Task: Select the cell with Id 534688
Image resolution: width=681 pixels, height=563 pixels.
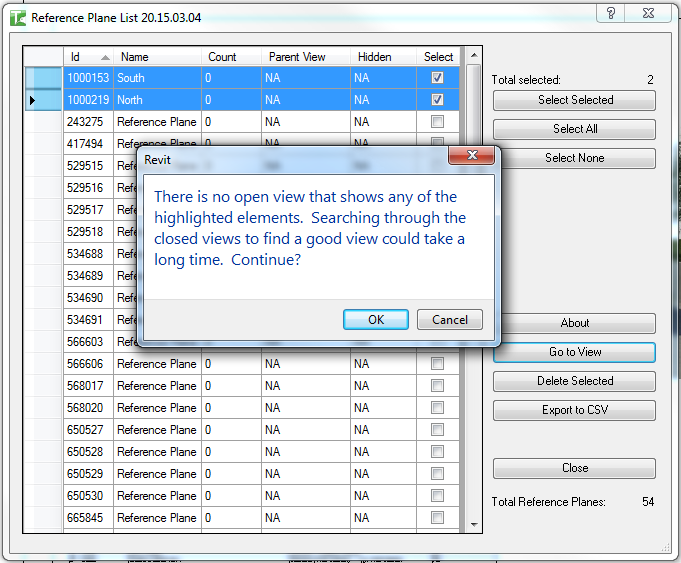Action: pyautogui.click(x=89, y=254)
